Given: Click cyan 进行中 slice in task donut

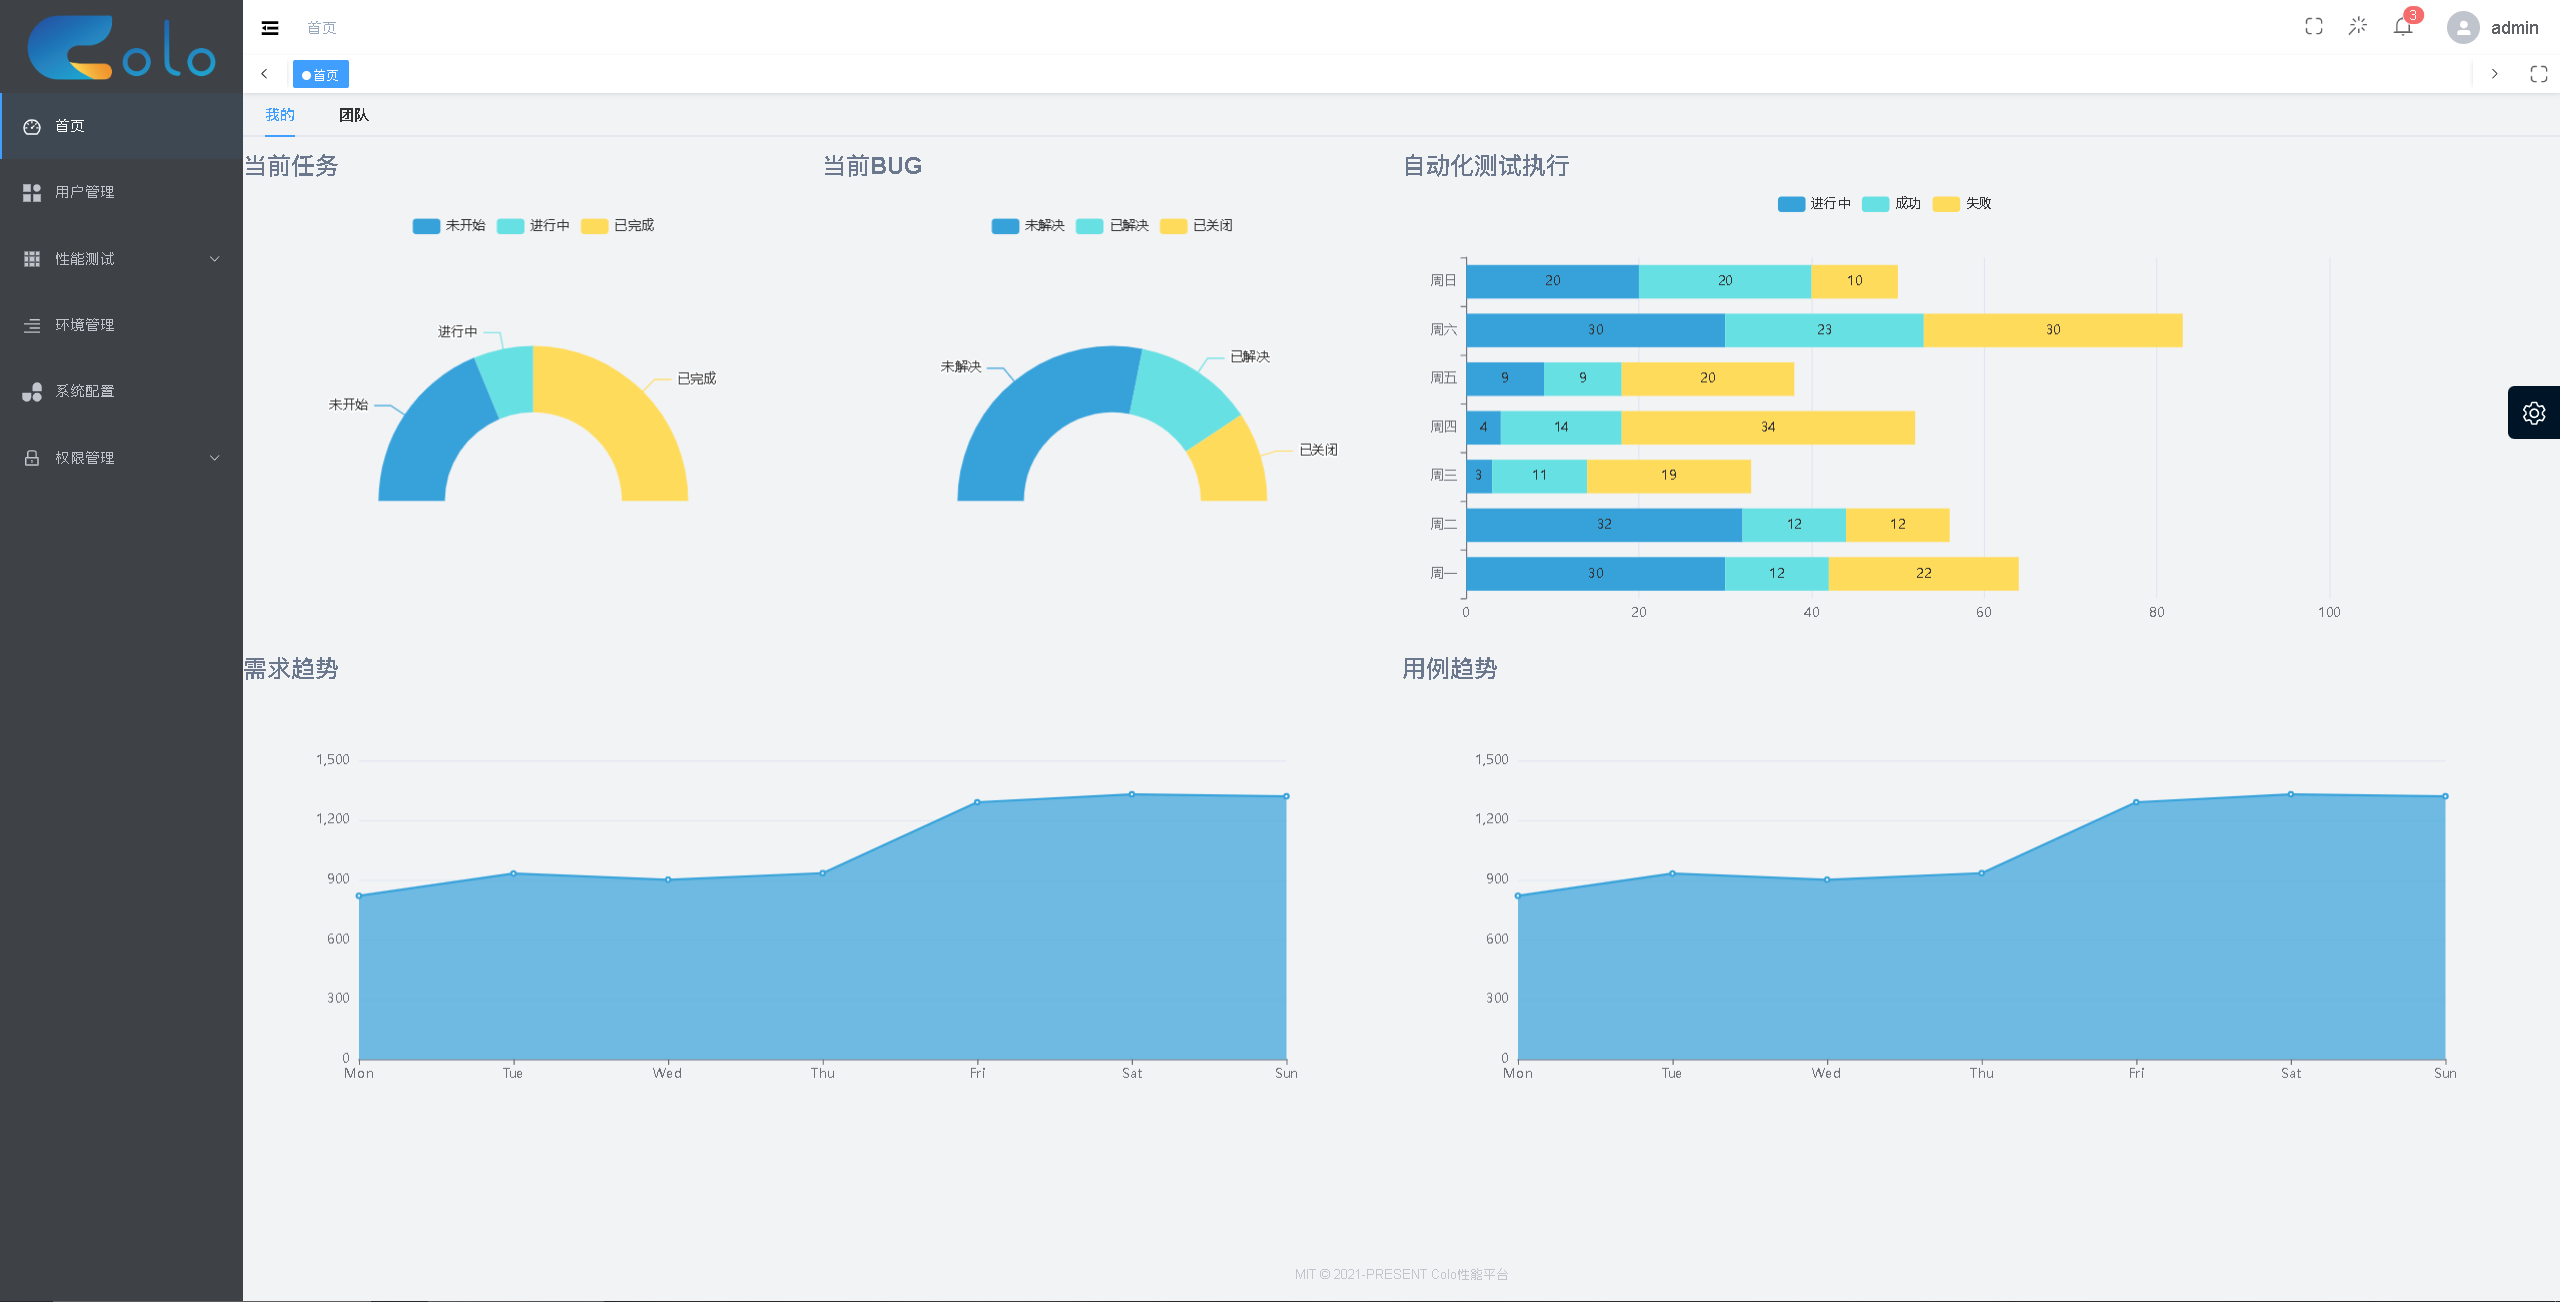Looking at the screenshot, I should (x=509, y=382).
